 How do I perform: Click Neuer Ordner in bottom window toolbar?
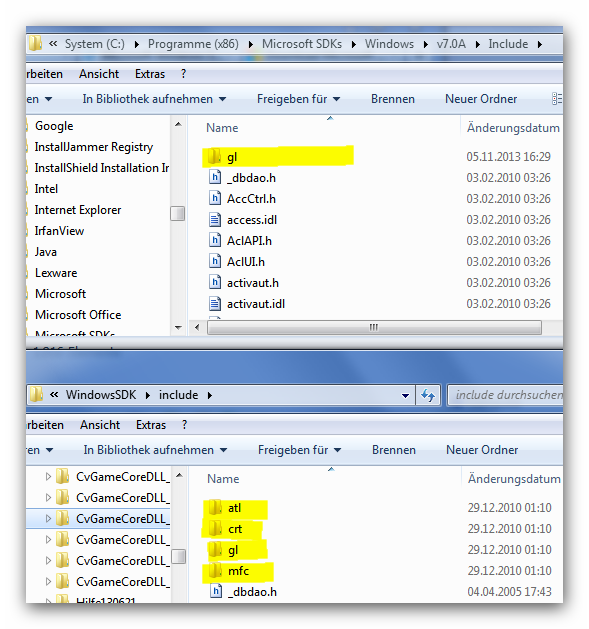coord(481,450)
